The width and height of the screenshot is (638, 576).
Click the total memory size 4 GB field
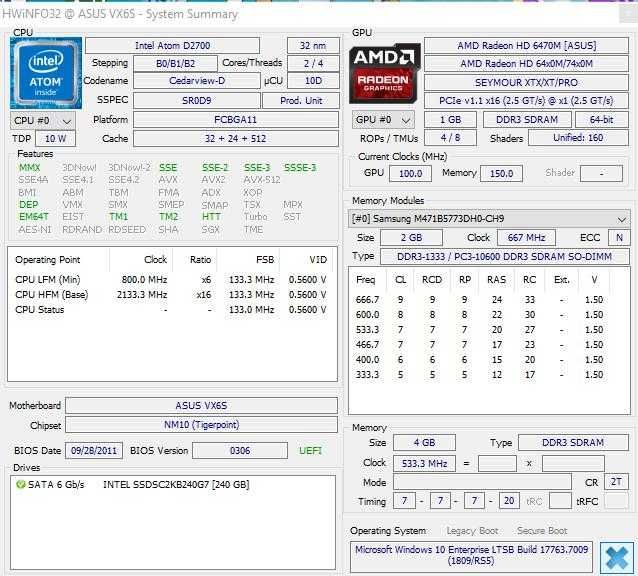424,443
